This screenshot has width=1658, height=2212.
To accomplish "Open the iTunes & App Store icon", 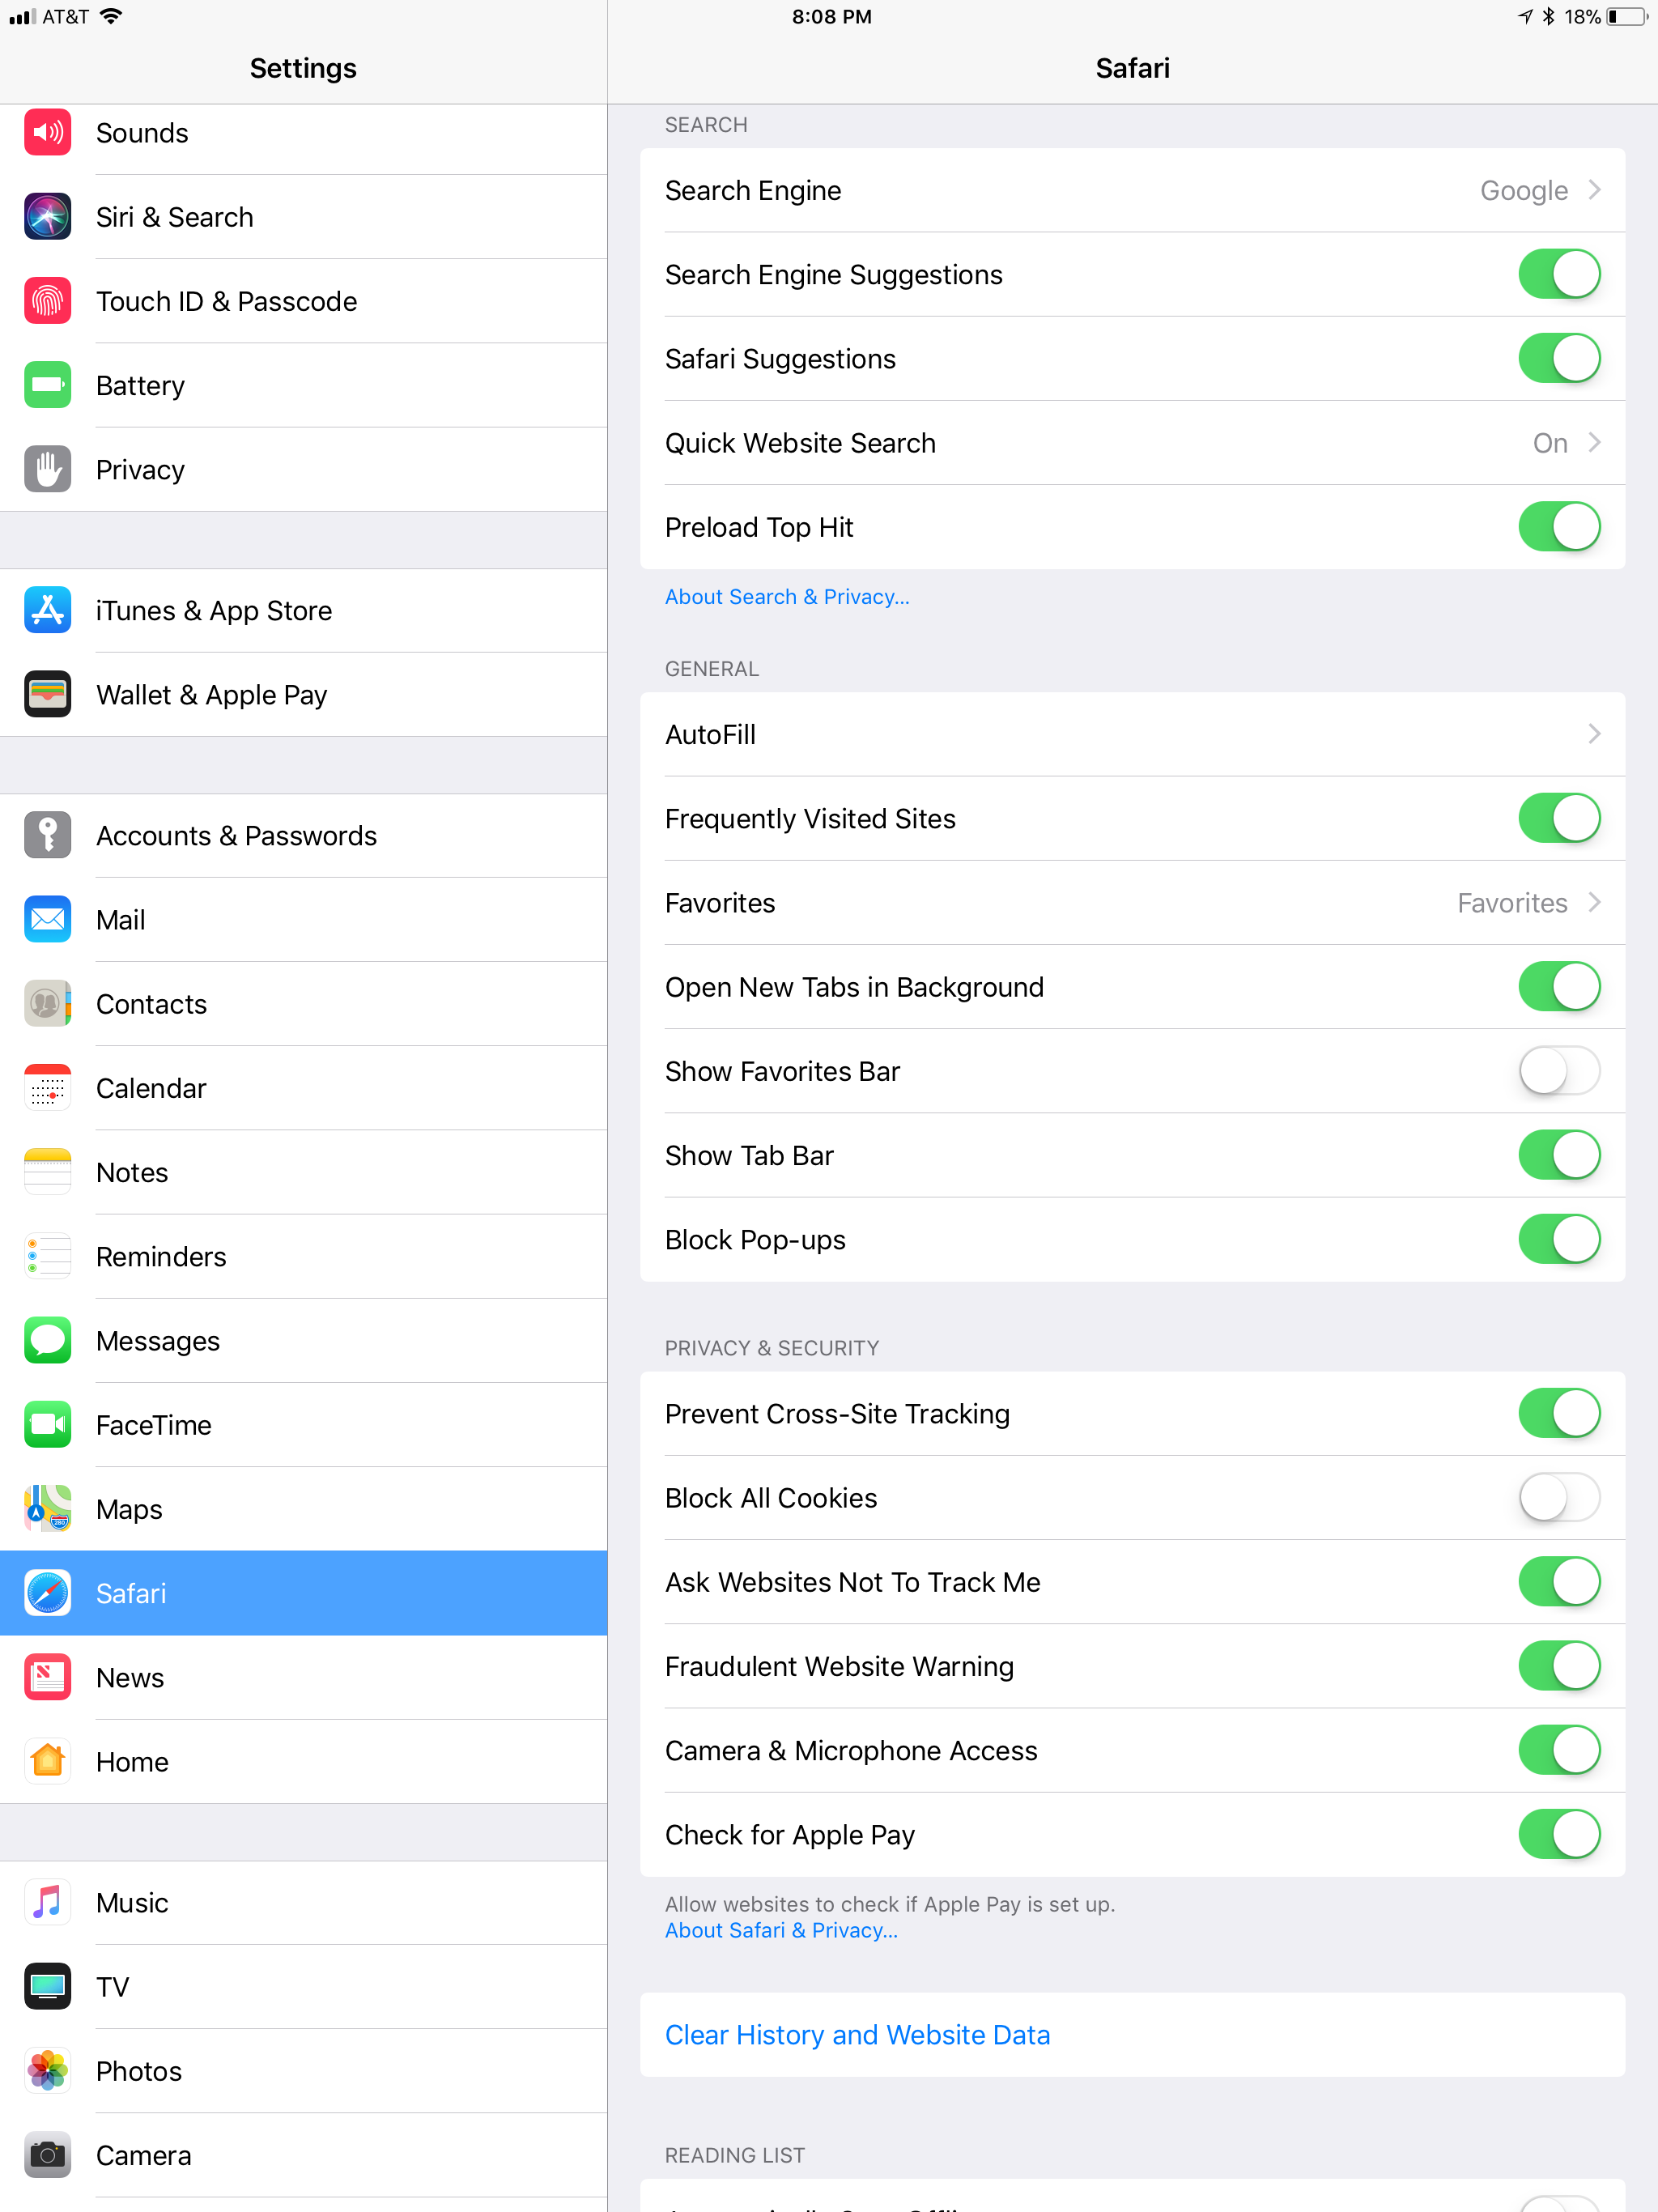I will (47, 610).
